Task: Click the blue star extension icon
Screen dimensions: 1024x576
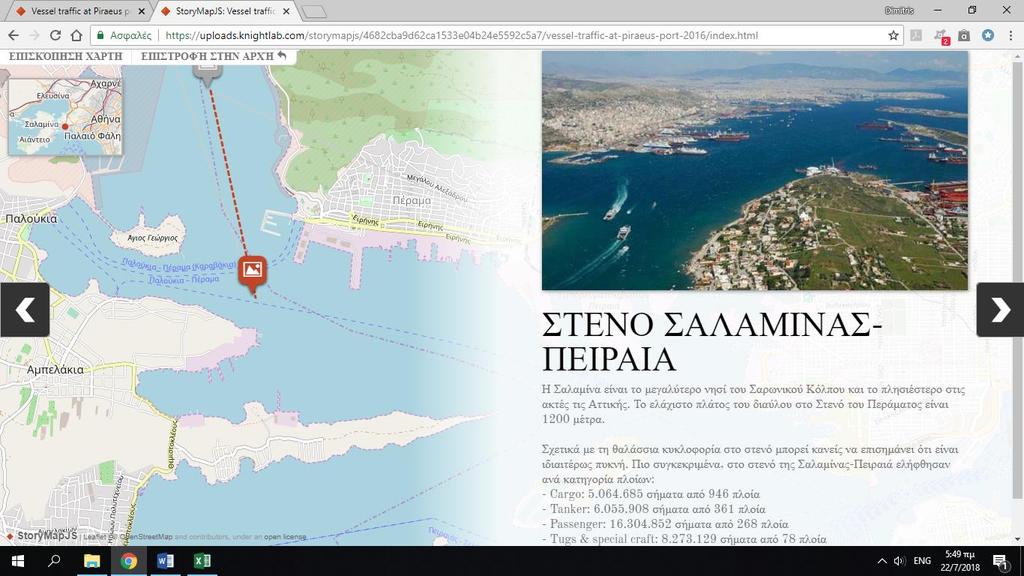Action: [x=987, y=35]
